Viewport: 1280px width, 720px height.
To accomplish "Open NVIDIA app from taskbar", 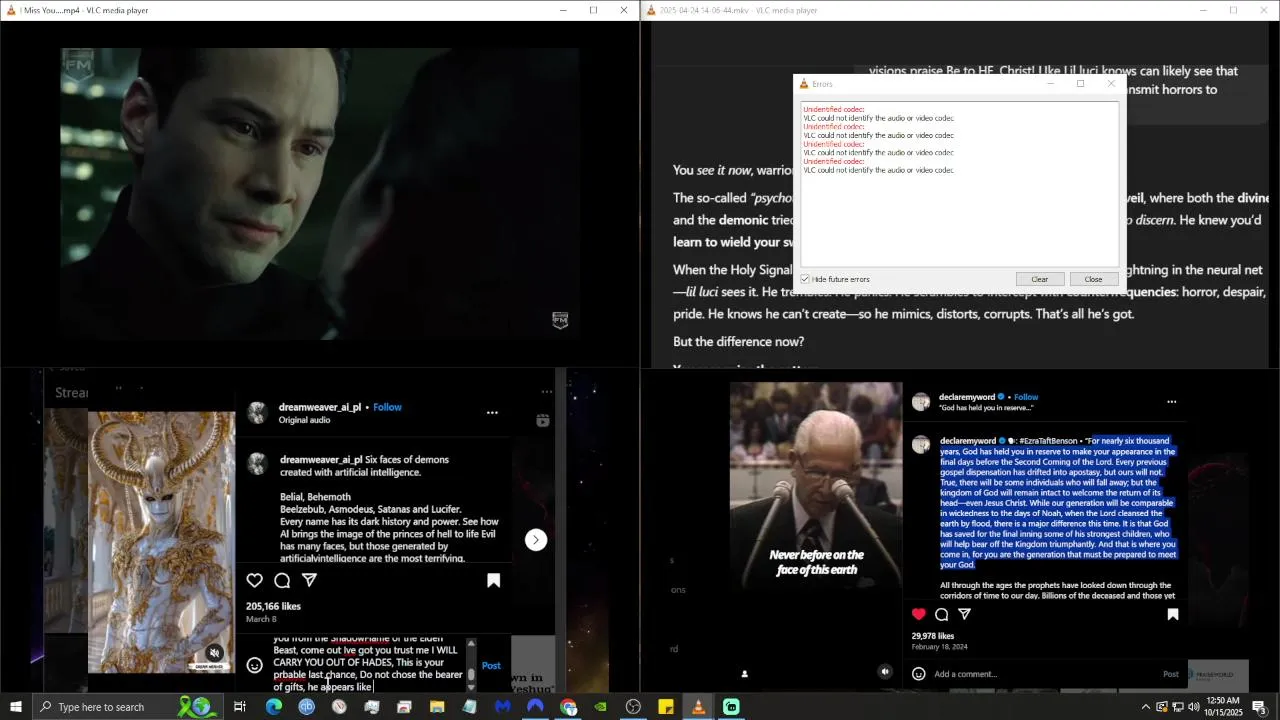I will pyautogui.click(x=600, y=707).
